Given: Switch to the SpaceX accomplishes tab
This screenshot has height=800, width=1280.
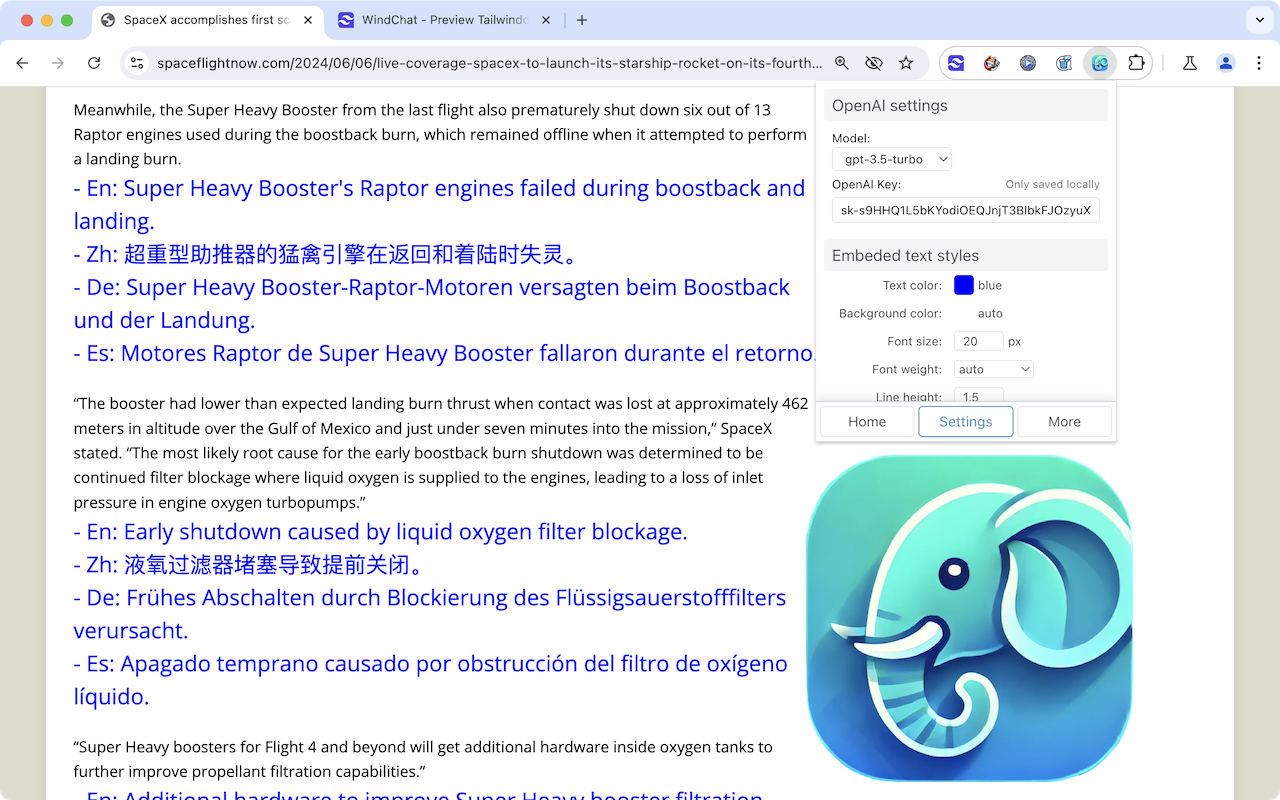Looking at the screenshot, I should pos(206,20).
